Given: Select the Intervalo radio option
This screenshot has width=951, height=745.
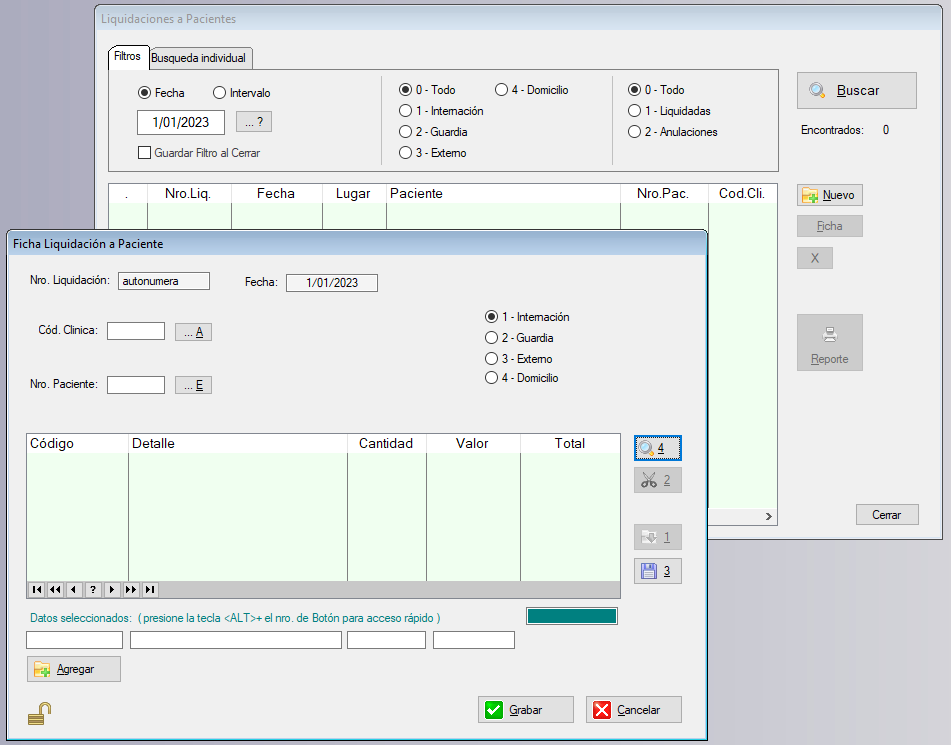Looking at the screenshot, I should (x=220, y=93).
